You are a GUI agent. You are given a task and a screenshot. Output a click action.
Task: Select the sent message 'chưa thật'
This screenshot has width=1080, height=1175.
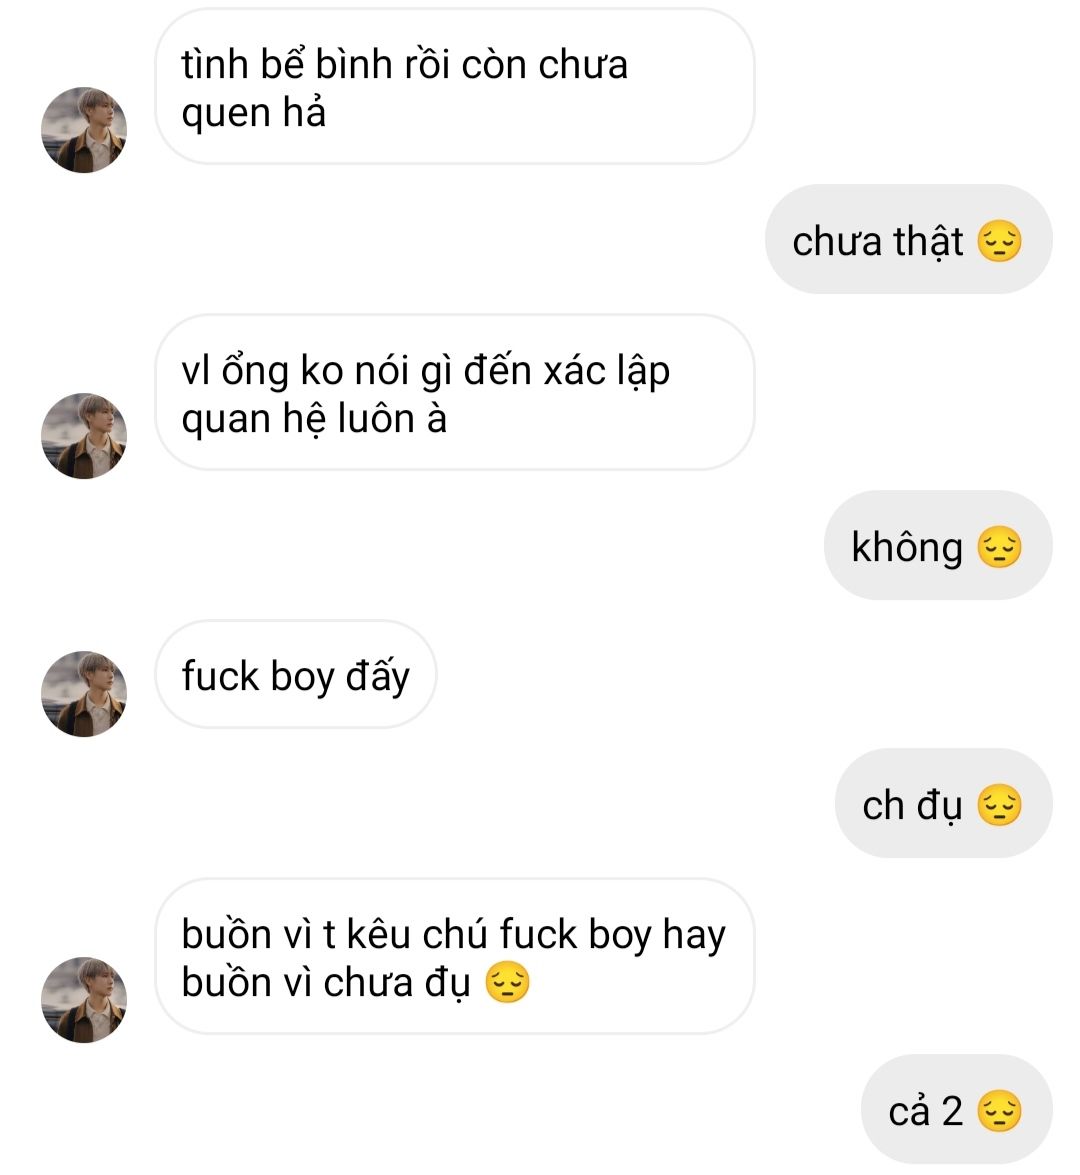(908, 239)
